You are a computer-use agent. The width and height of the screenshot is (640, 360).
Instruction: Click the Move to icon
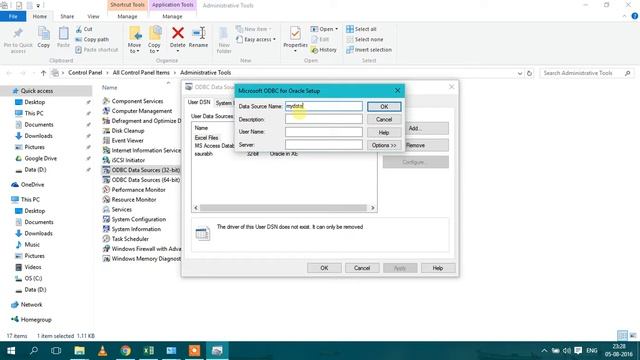tap(134, 33)
